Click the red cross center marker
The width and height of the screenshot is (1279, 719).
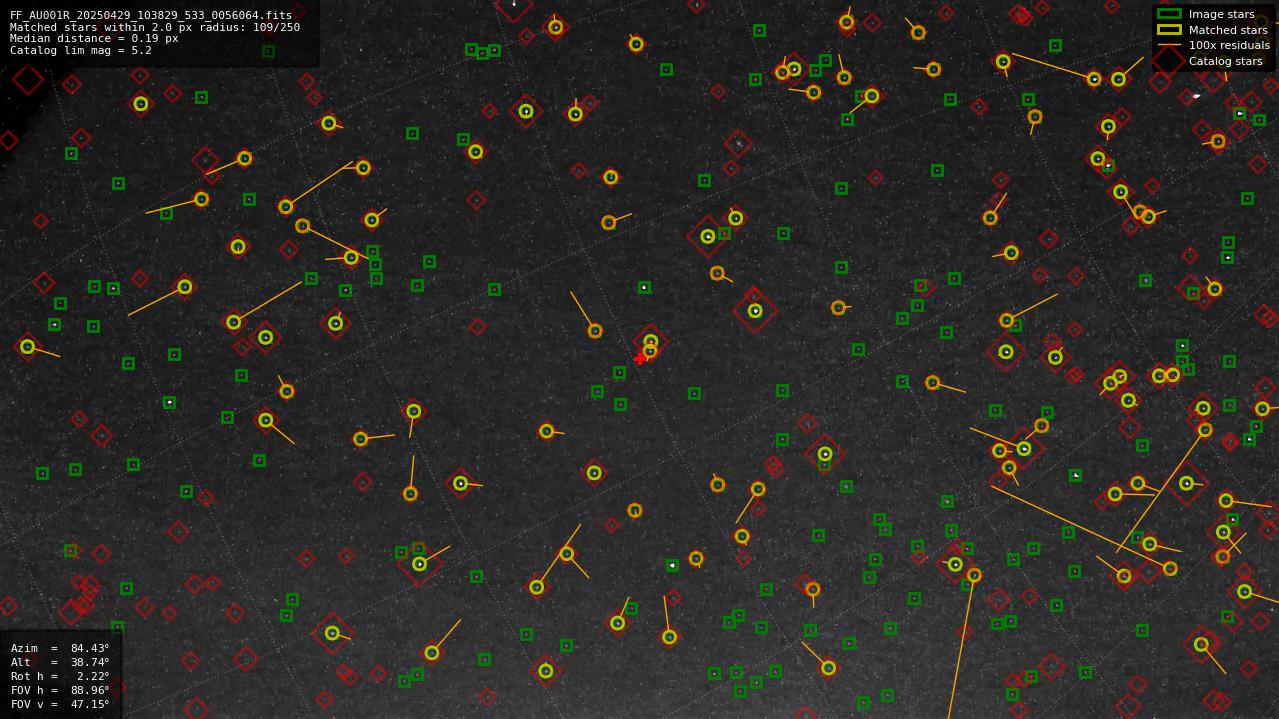[640, 358]
